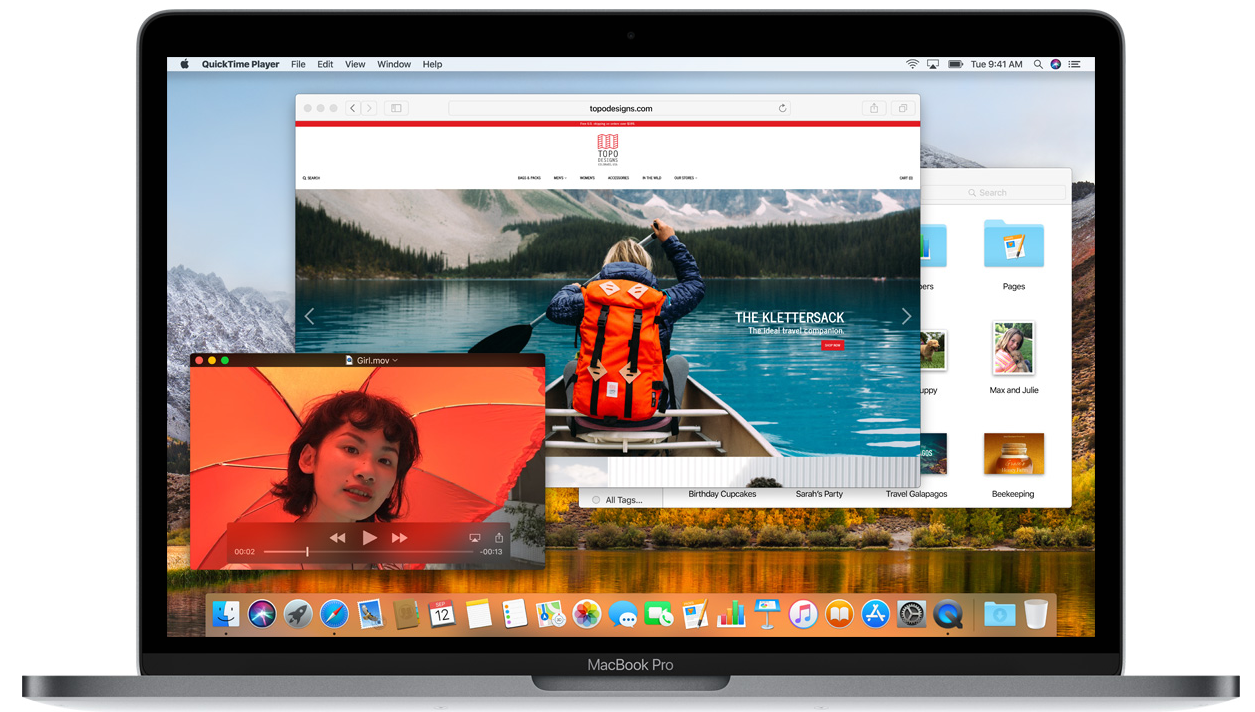
Task: Visit the Women's section
Action: 587,178
